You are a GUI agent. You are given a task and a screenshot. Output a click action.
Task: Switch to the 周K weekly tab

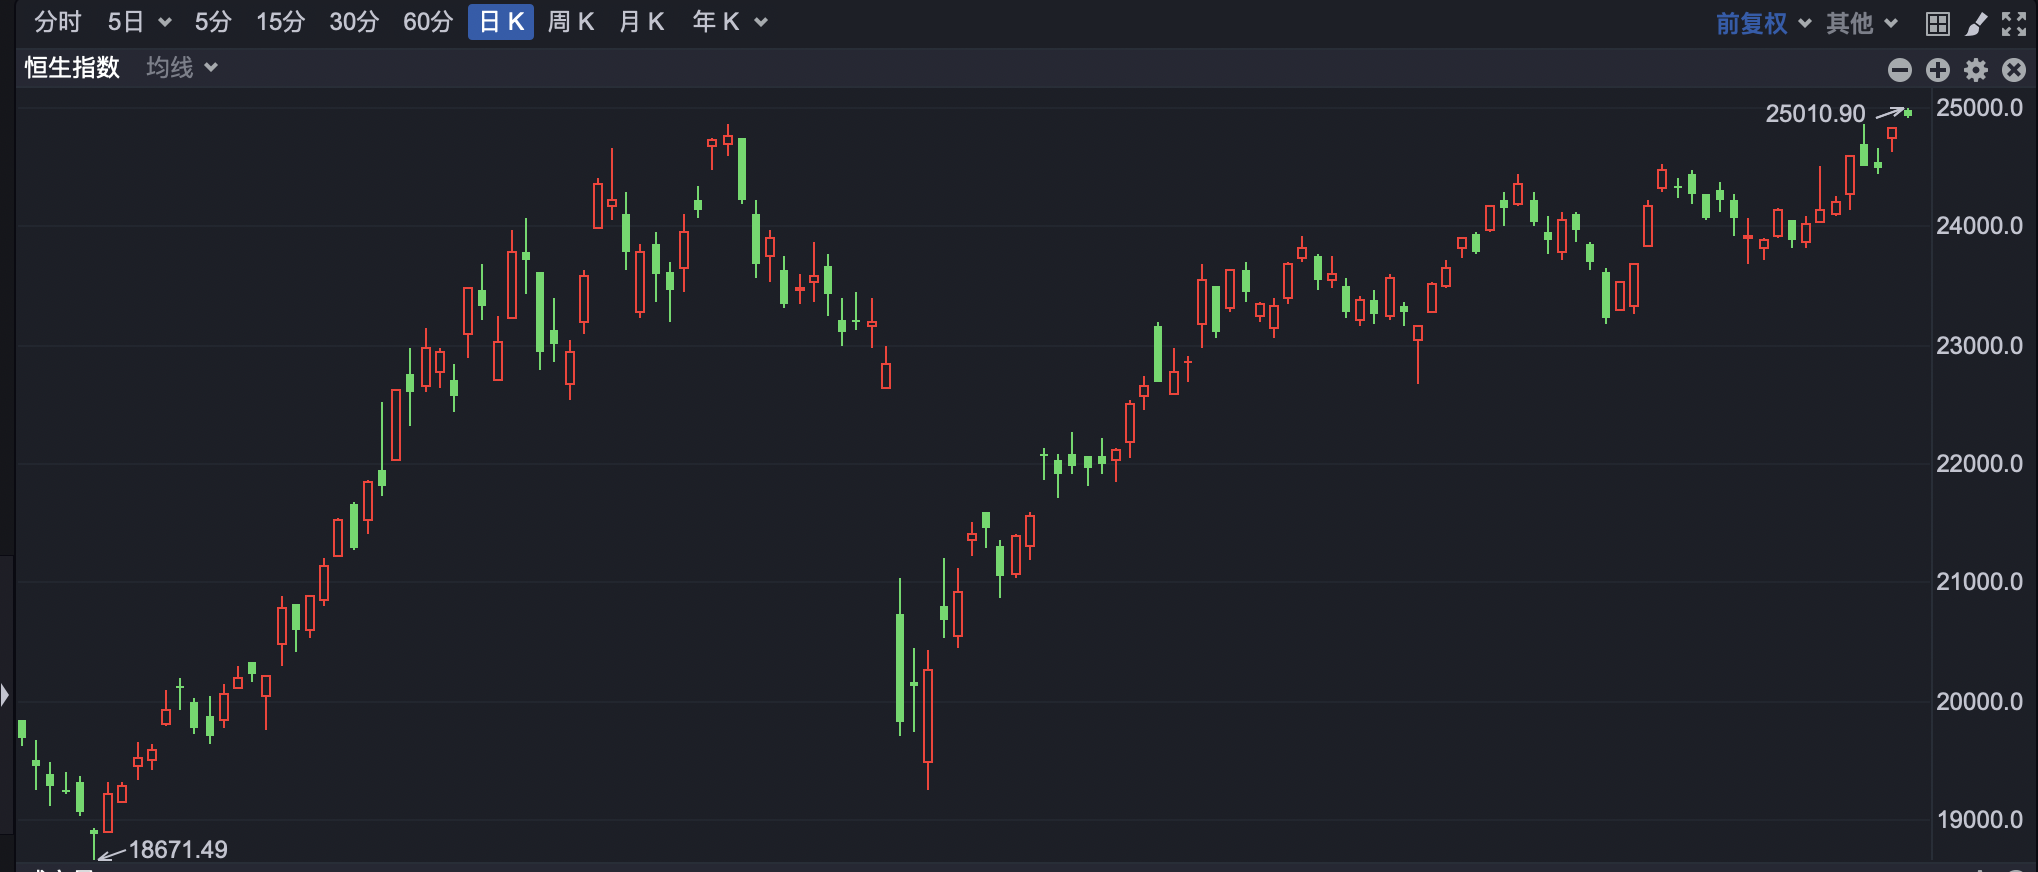pos(571,22)
